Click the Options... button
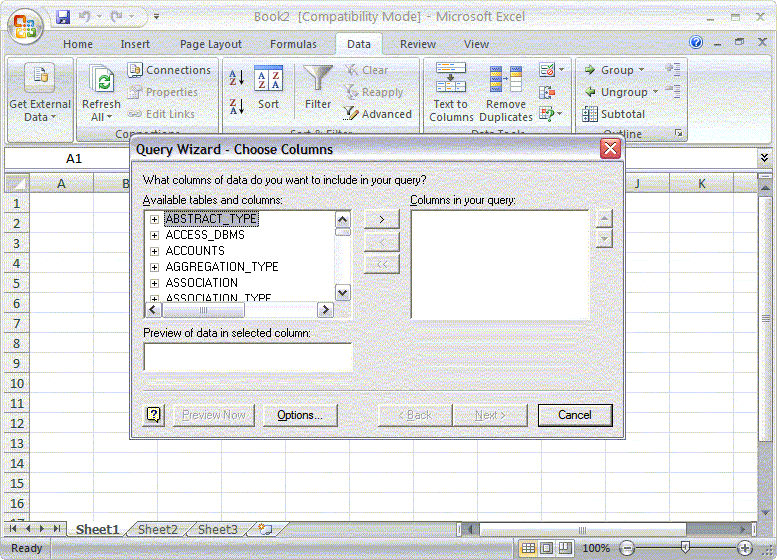The image size is (777, 560). 300,415
